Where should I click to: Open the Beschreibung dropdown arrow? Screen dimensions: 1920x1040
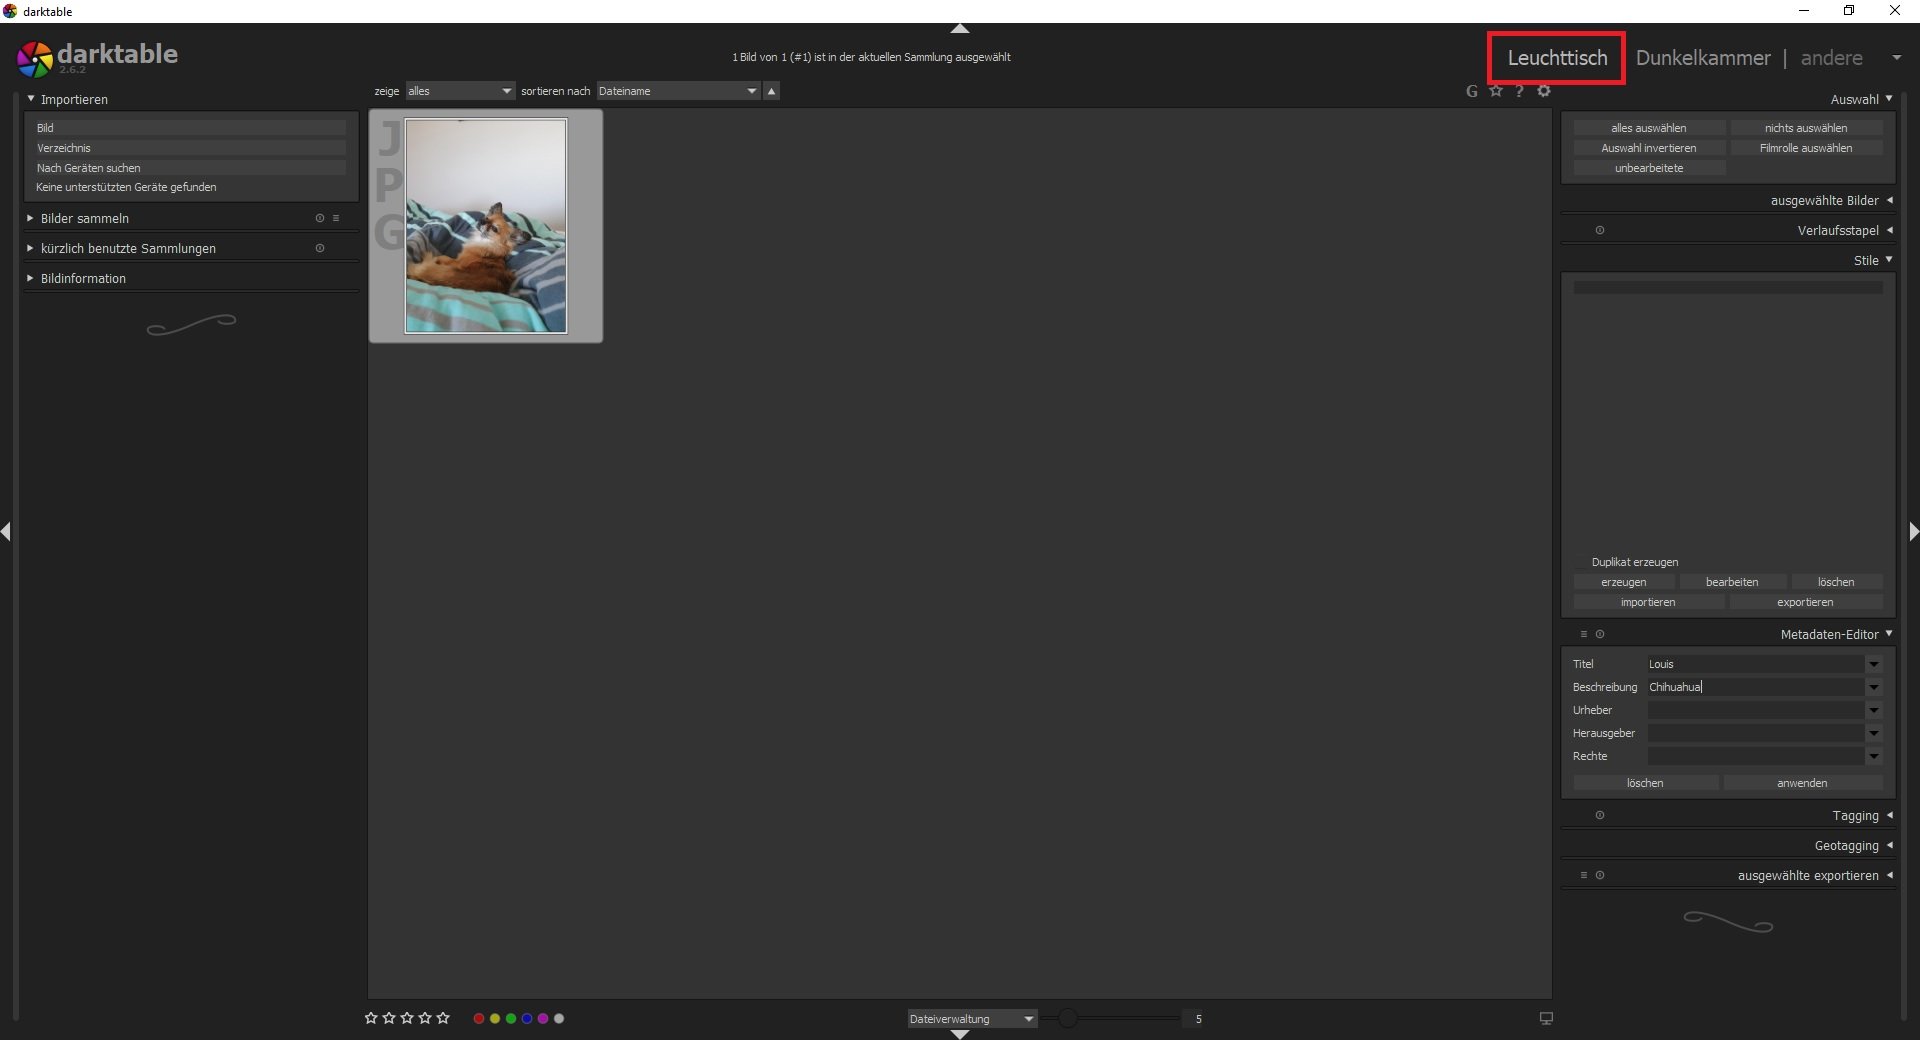click(1874, 687)
